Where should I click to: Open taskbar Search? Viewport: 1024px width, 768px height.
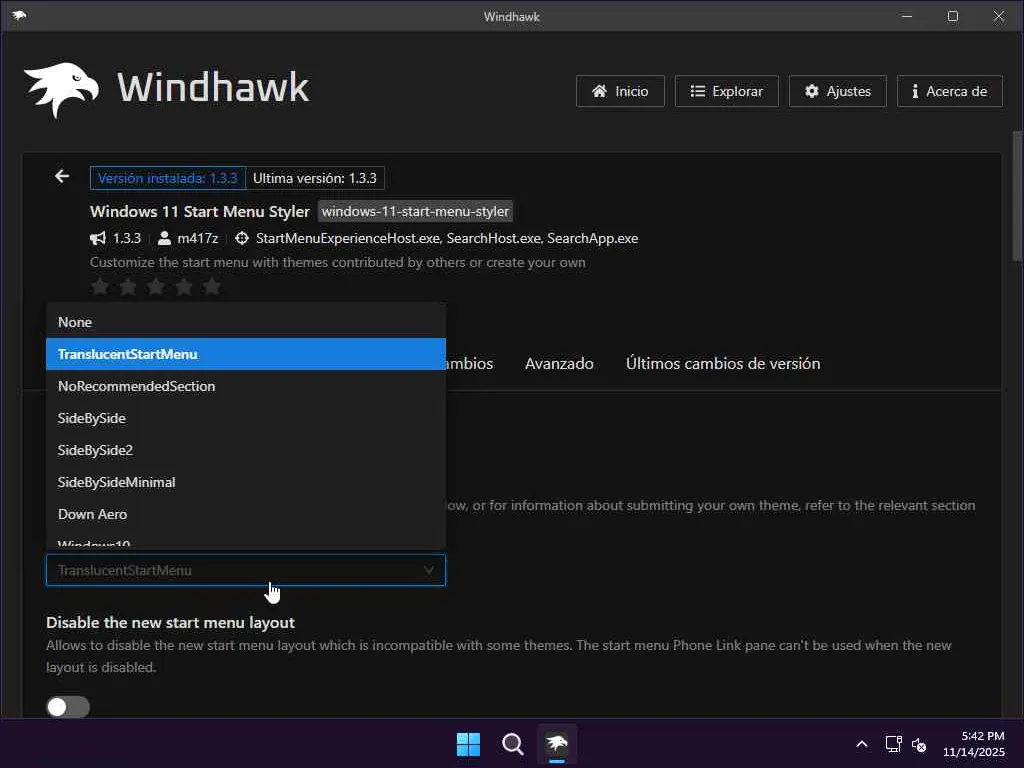point(513,744)
